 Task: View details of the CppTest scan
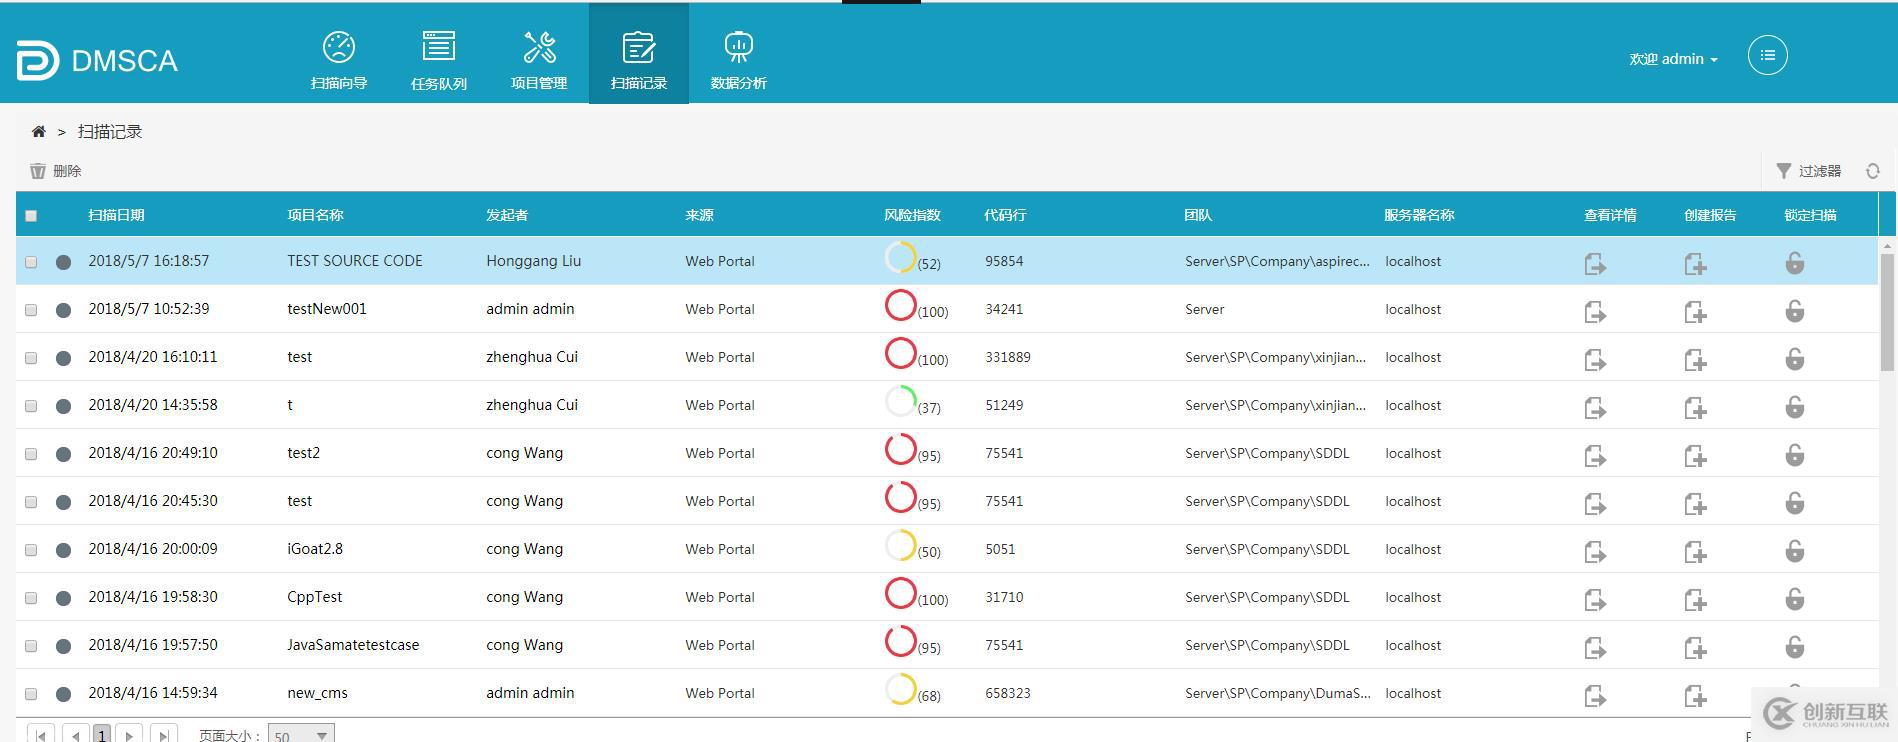click(x=1595, y=600)
